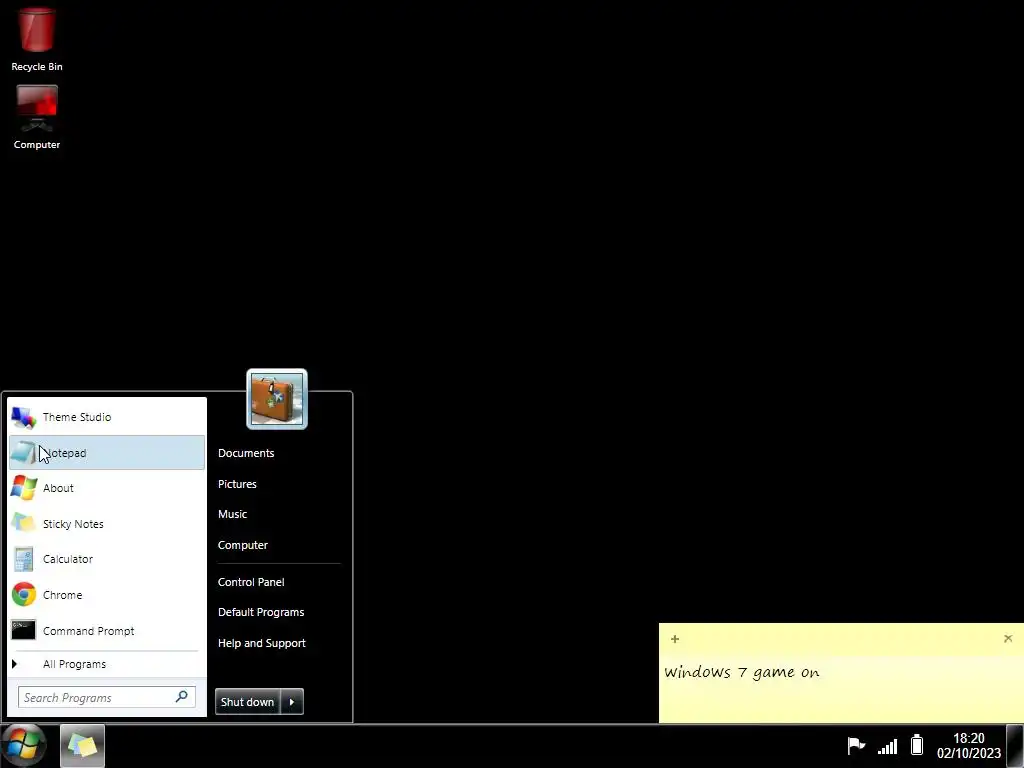Viewport: 1024px width, 768px height.
Task: Click the Sticky Notes icon in Start menu
Action: coord(24,524)
